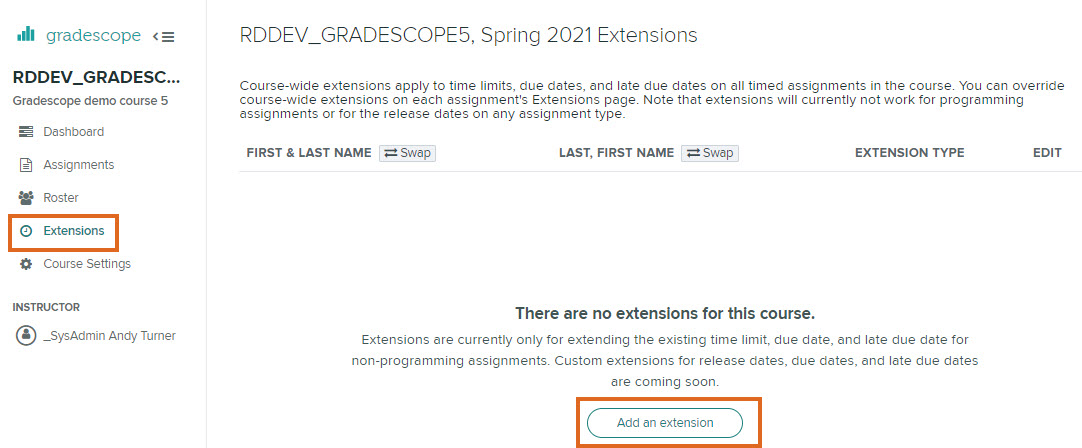Click the Course Settings gear icon

click(26, 264)
